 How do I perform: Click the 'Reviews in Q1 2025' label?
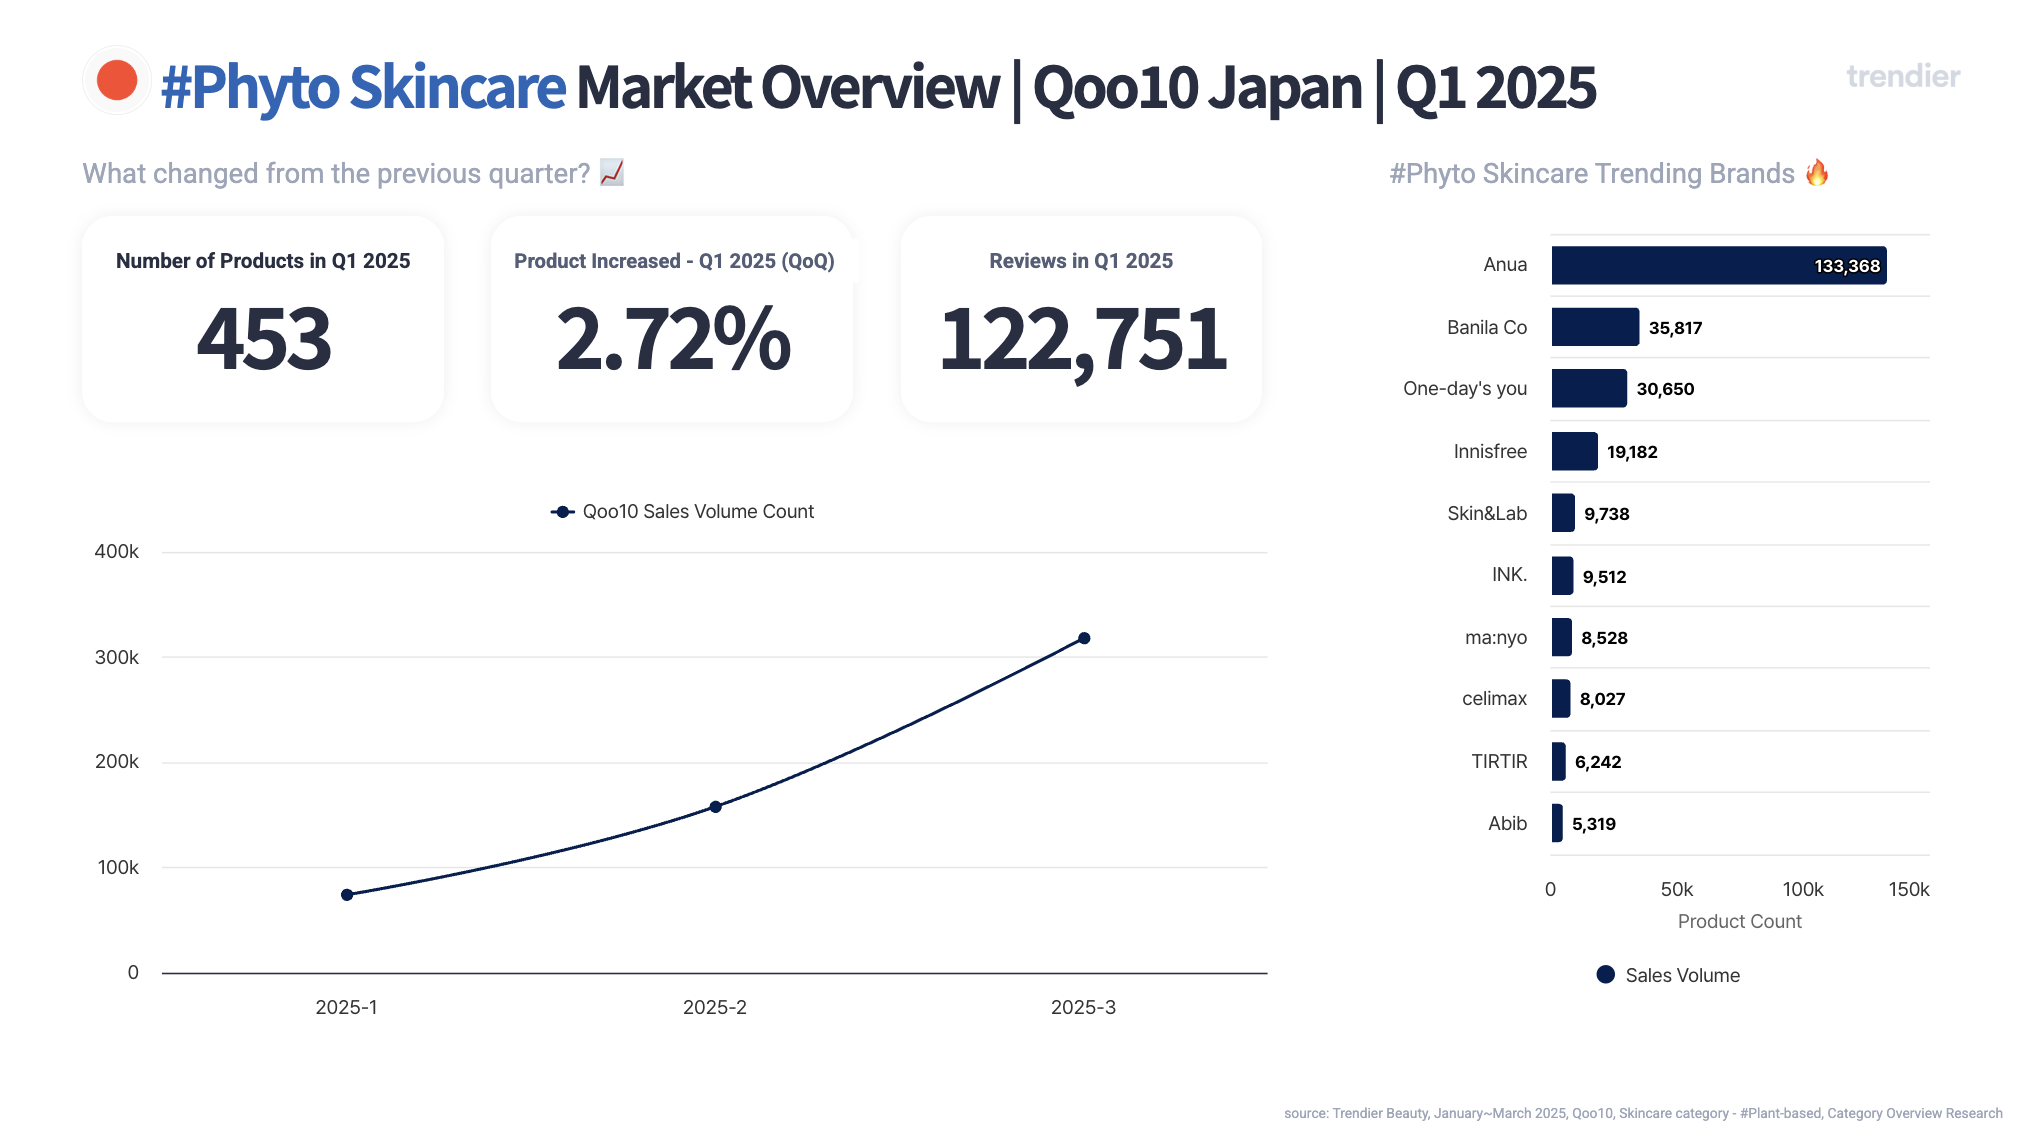(x=1081, y=261)
